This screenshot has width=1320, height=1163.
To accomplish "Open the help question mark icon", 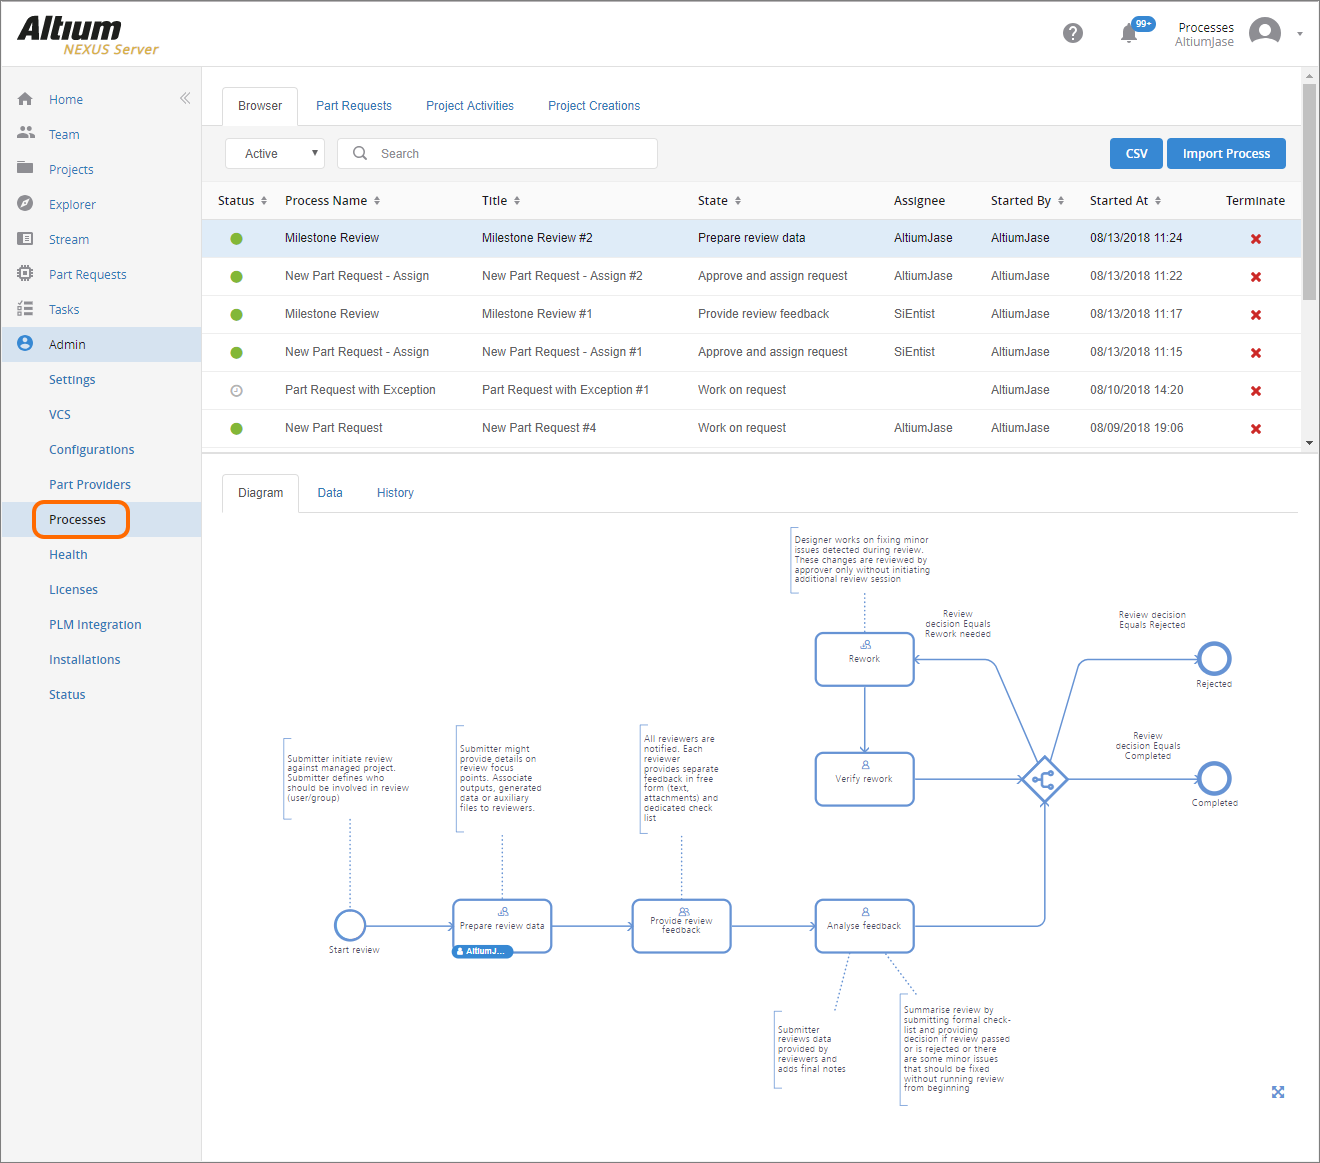I will click(x=1072, y=33).
